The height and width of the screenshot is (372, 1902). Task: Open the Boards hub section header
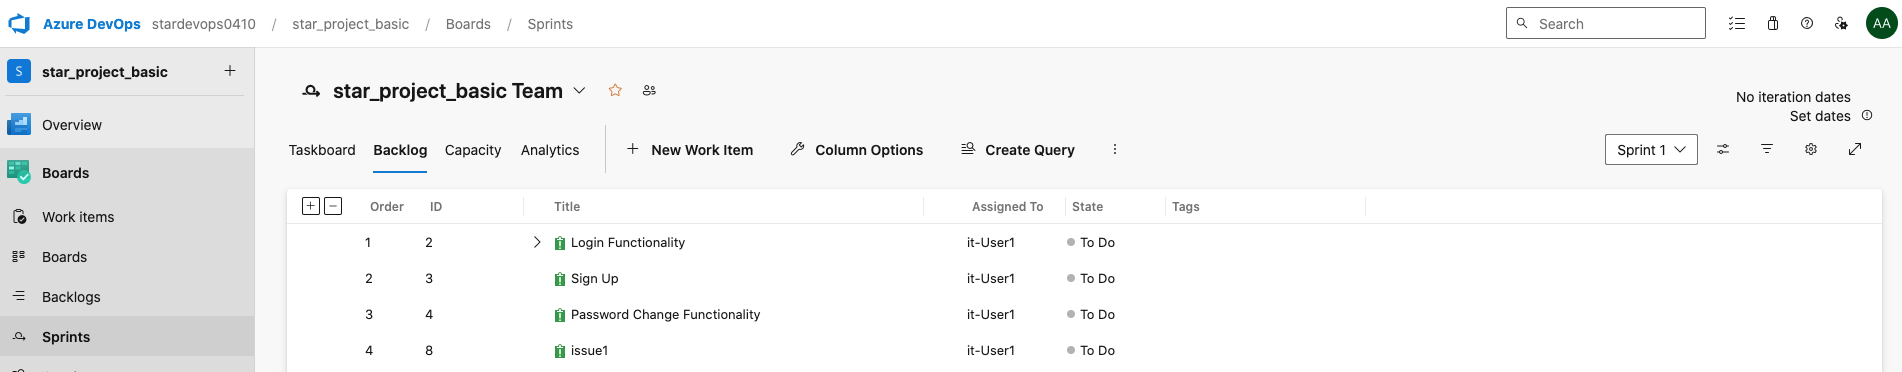point(127,173)
